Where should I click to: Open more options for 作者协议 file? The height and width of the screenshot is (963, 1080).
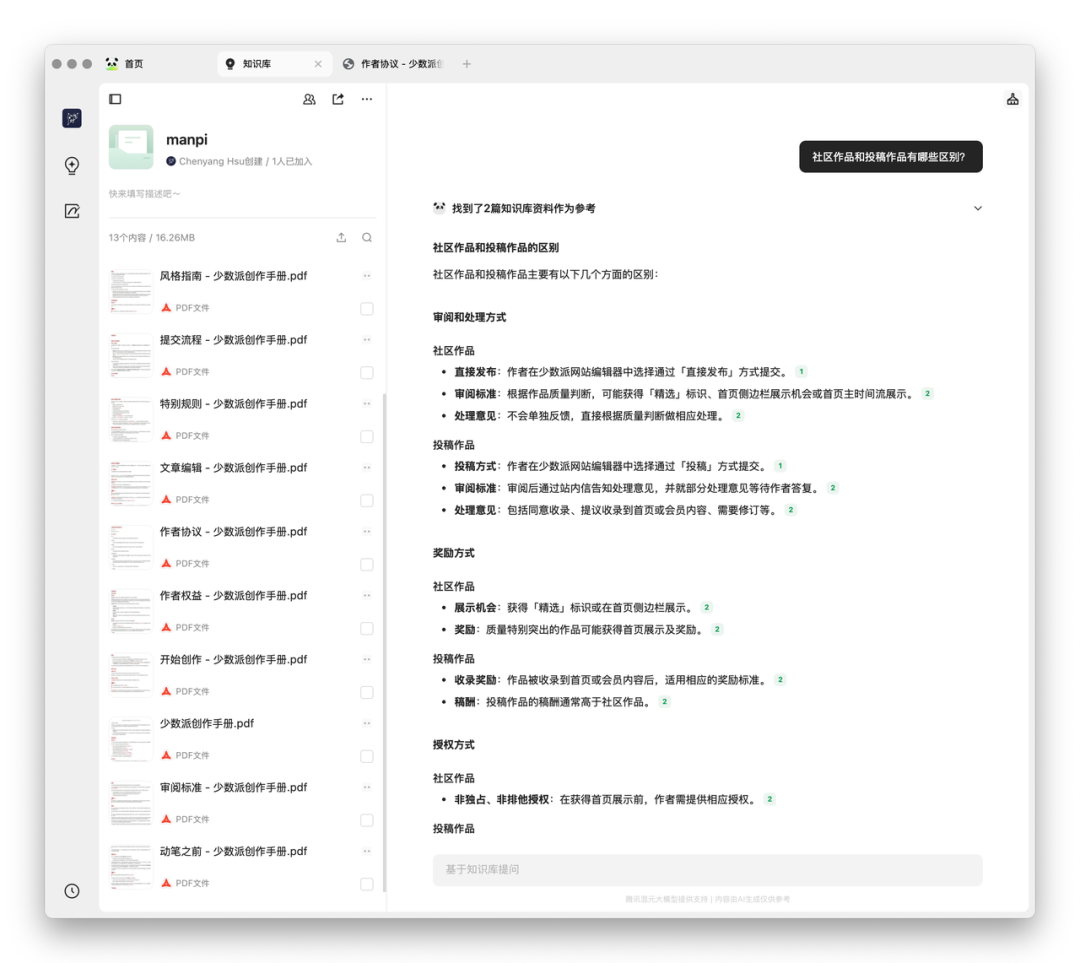pyautogui.click(x=367, y=532)
